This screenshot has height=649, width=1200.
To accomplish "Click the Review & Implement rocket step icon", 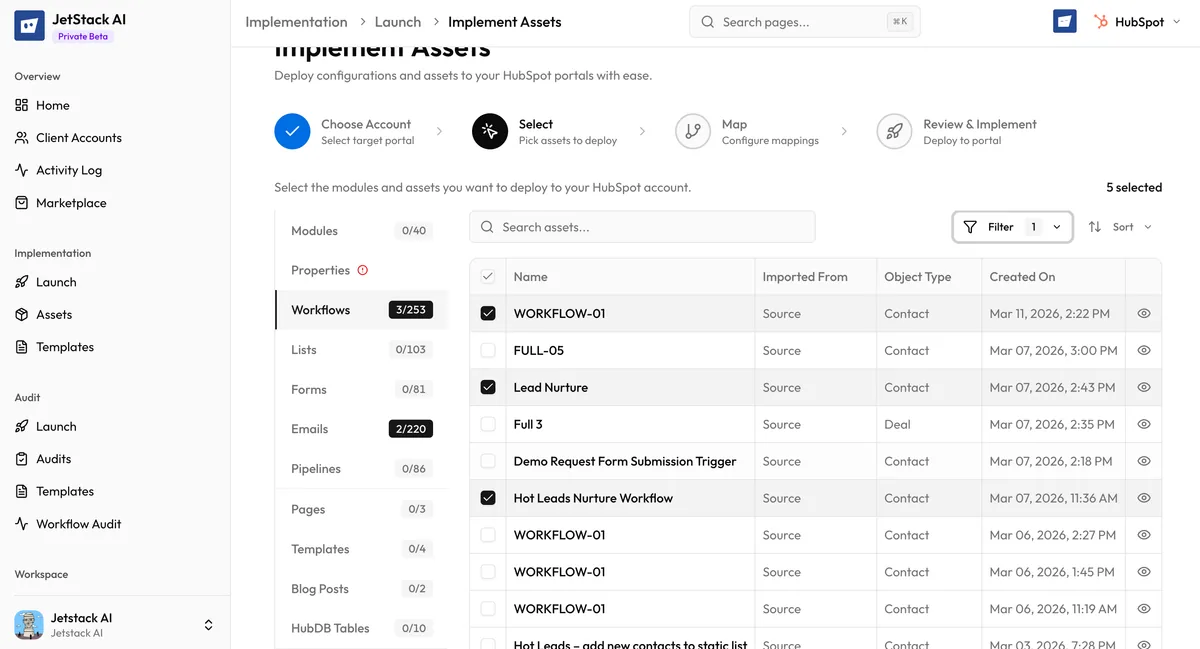I will pos(893,131).
